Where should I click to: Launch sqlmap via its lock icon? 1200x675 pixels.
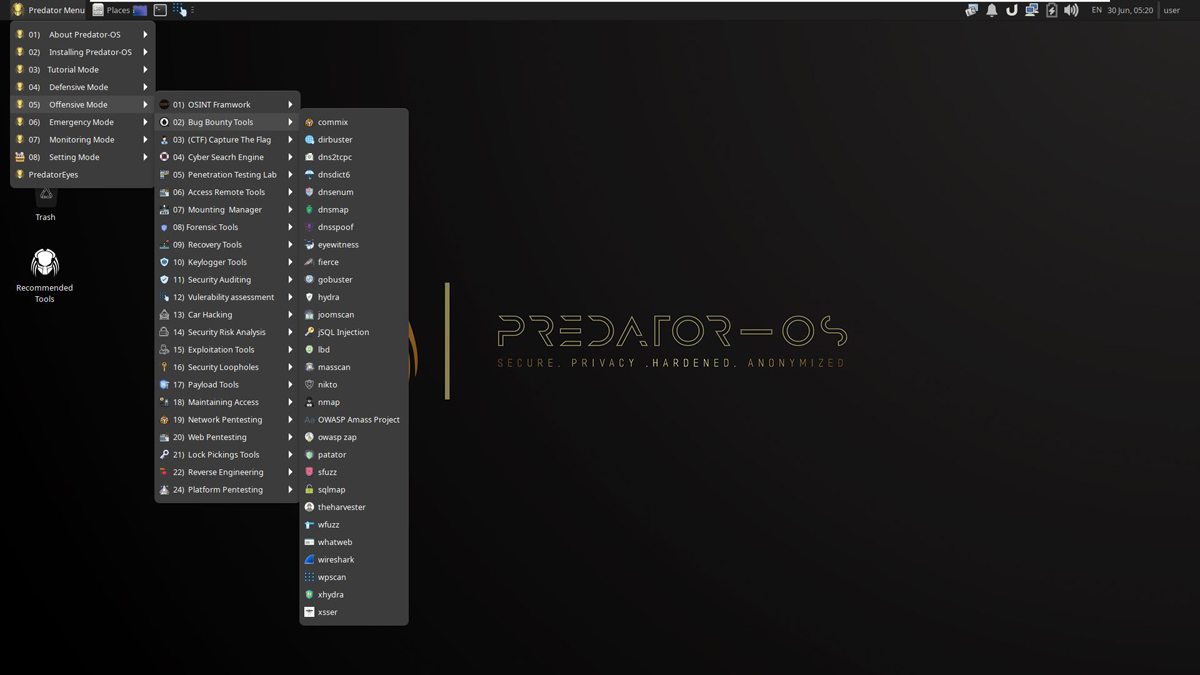point(310,490)
